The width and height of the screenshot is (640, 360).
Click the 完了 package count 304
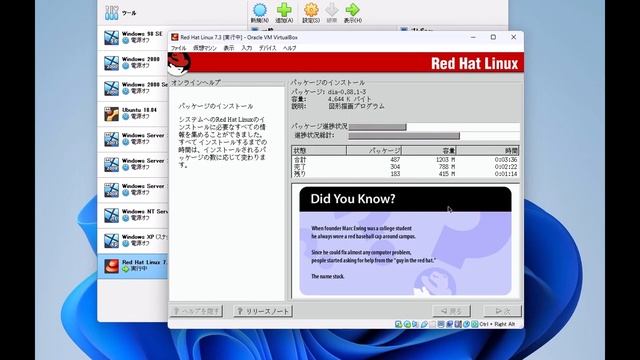[x=395, y=167]
